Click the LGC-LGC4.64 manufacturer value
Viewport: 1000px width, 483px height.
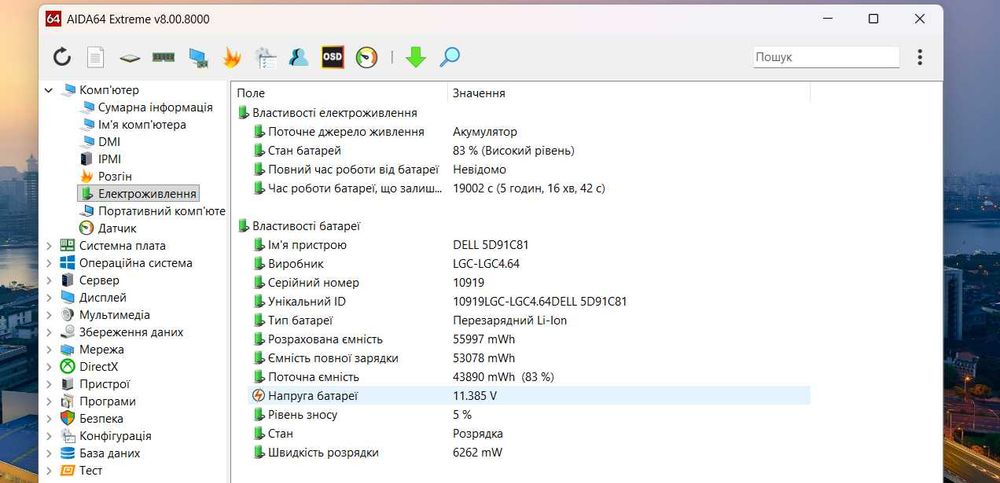(x=486, y=264)
